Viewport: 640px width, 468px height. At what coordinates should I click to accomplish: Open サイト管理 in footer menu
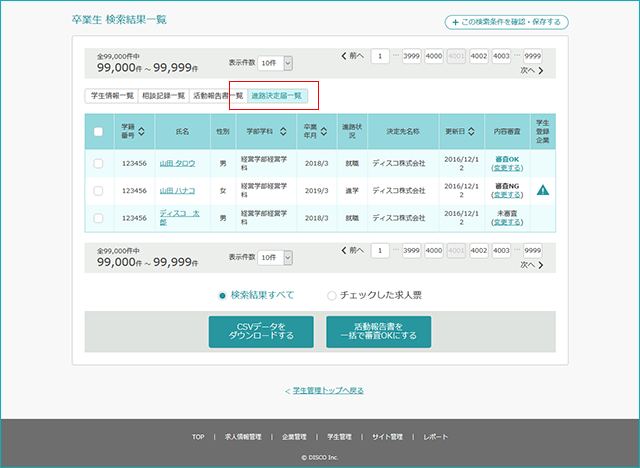387,437
